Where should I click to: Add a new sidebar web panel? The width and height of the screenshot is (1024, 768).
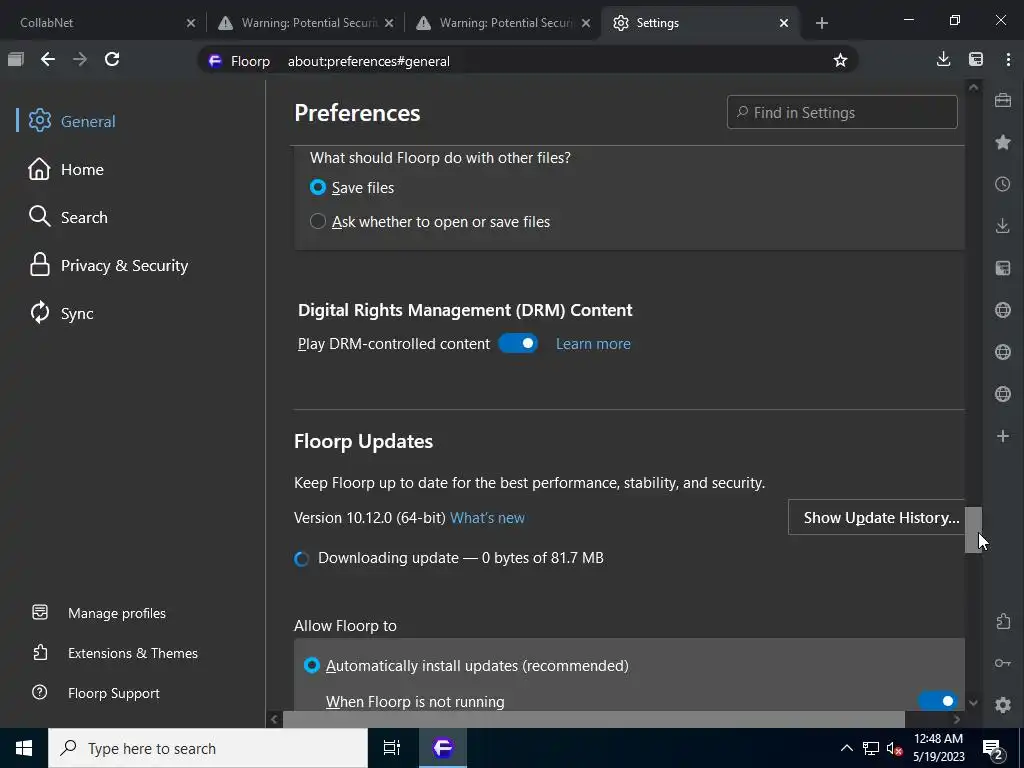click(x=1002, y=436)
